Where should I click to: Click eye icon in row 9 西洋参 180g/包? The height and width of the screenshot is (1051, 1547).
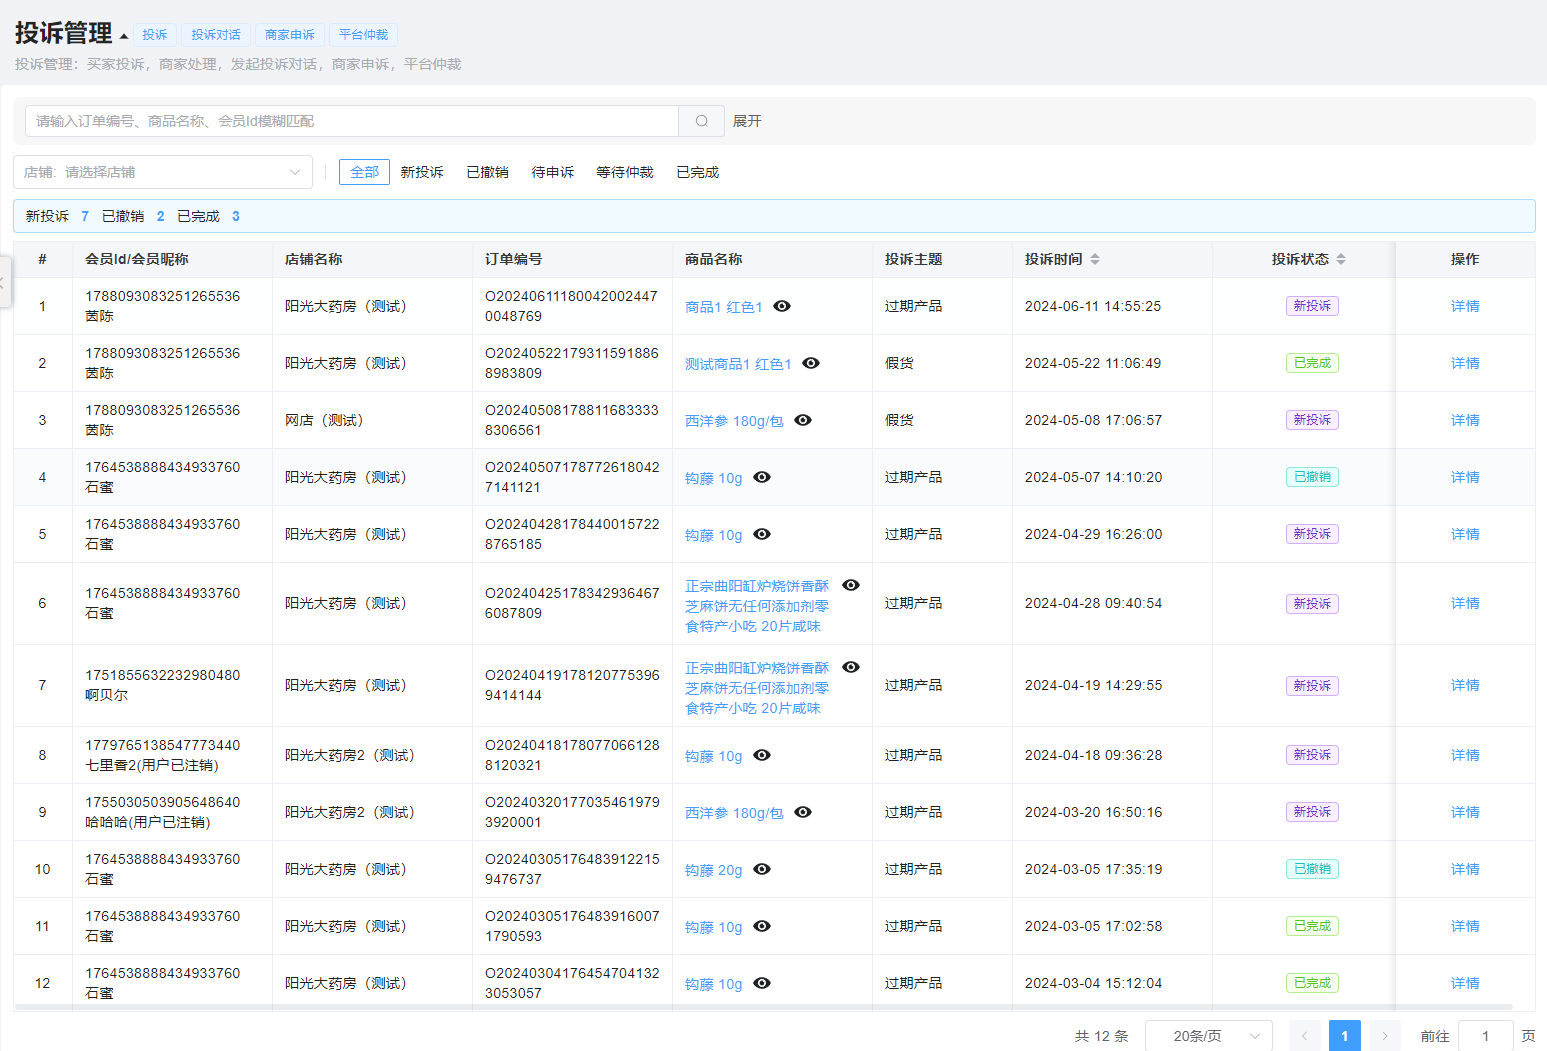(803, 812)
